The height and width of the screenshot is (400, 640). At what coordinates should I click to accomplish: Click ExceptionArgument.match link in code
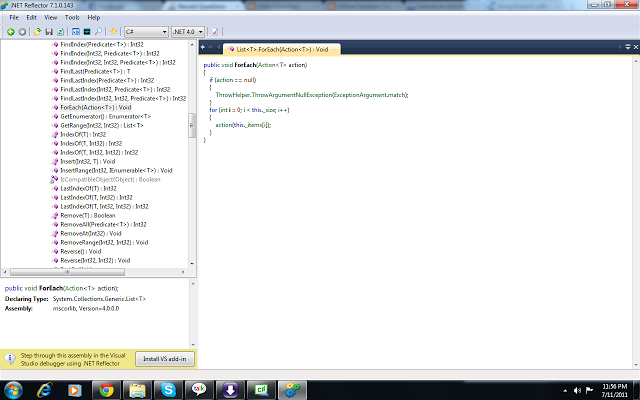[x=370, y=95]
